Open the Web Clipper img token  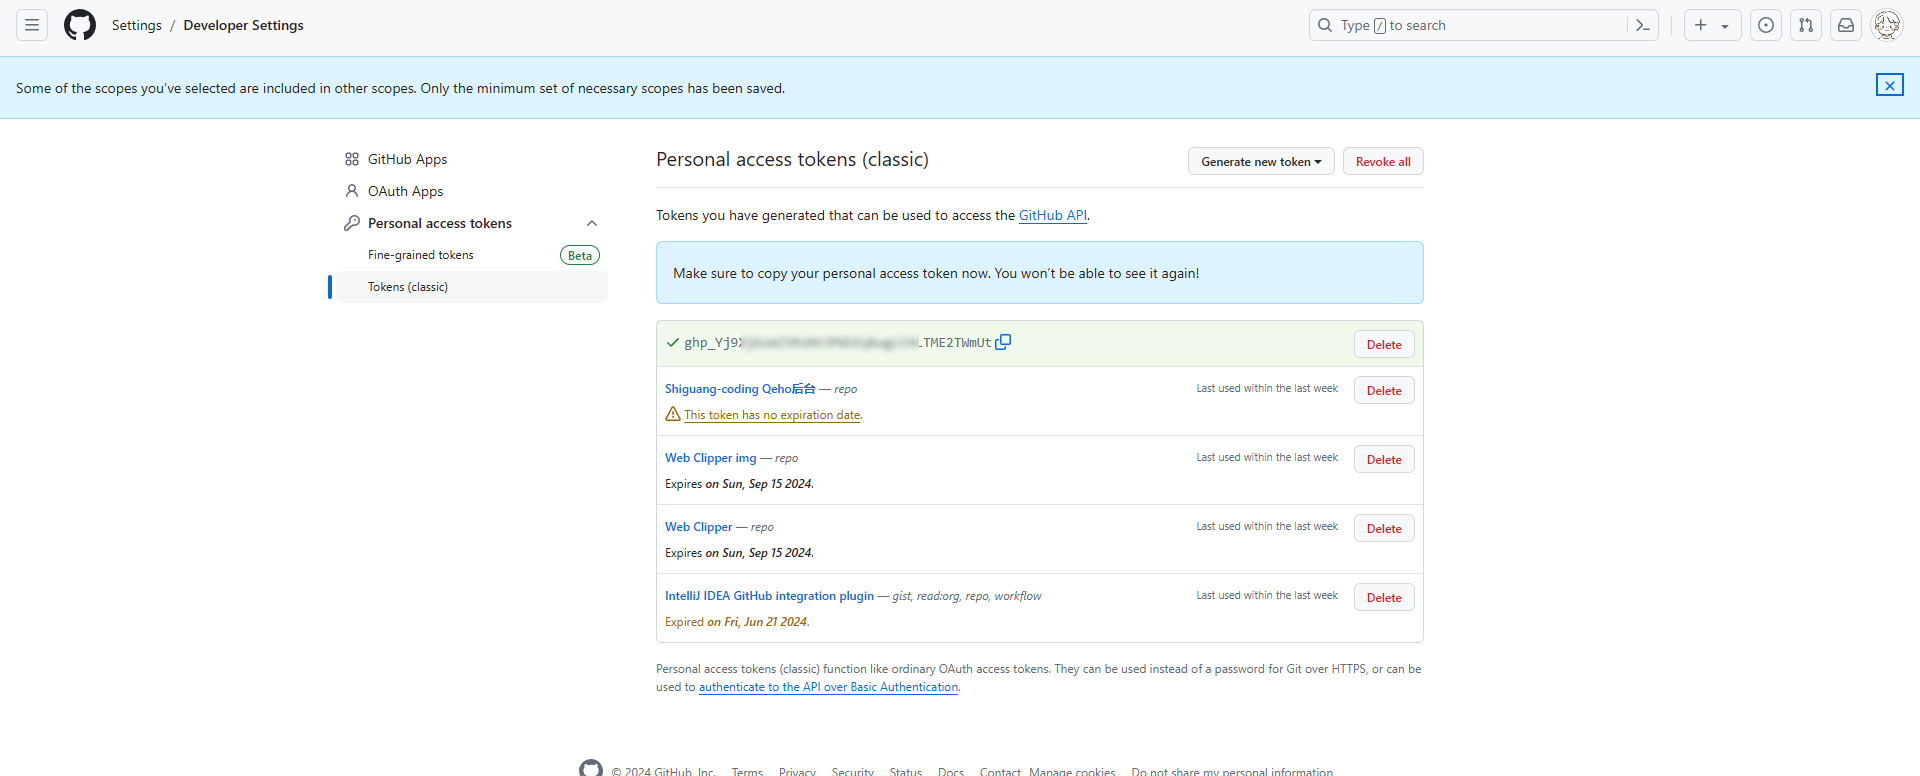[711, 458]
